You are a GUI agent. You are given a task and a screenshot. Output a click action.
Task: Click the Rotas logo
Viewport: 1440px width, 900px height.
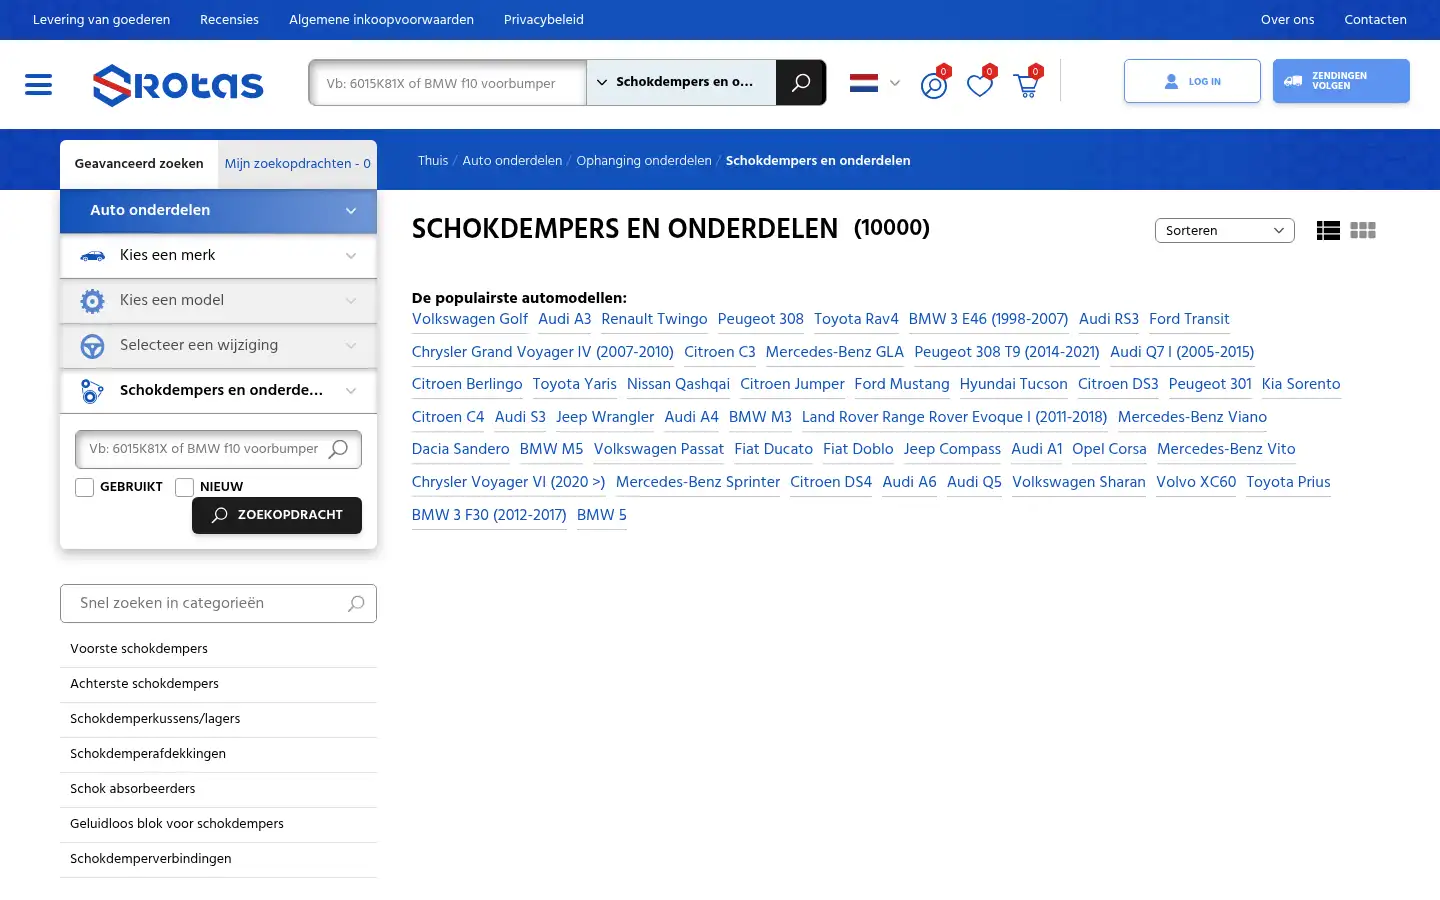coord(178,85)
